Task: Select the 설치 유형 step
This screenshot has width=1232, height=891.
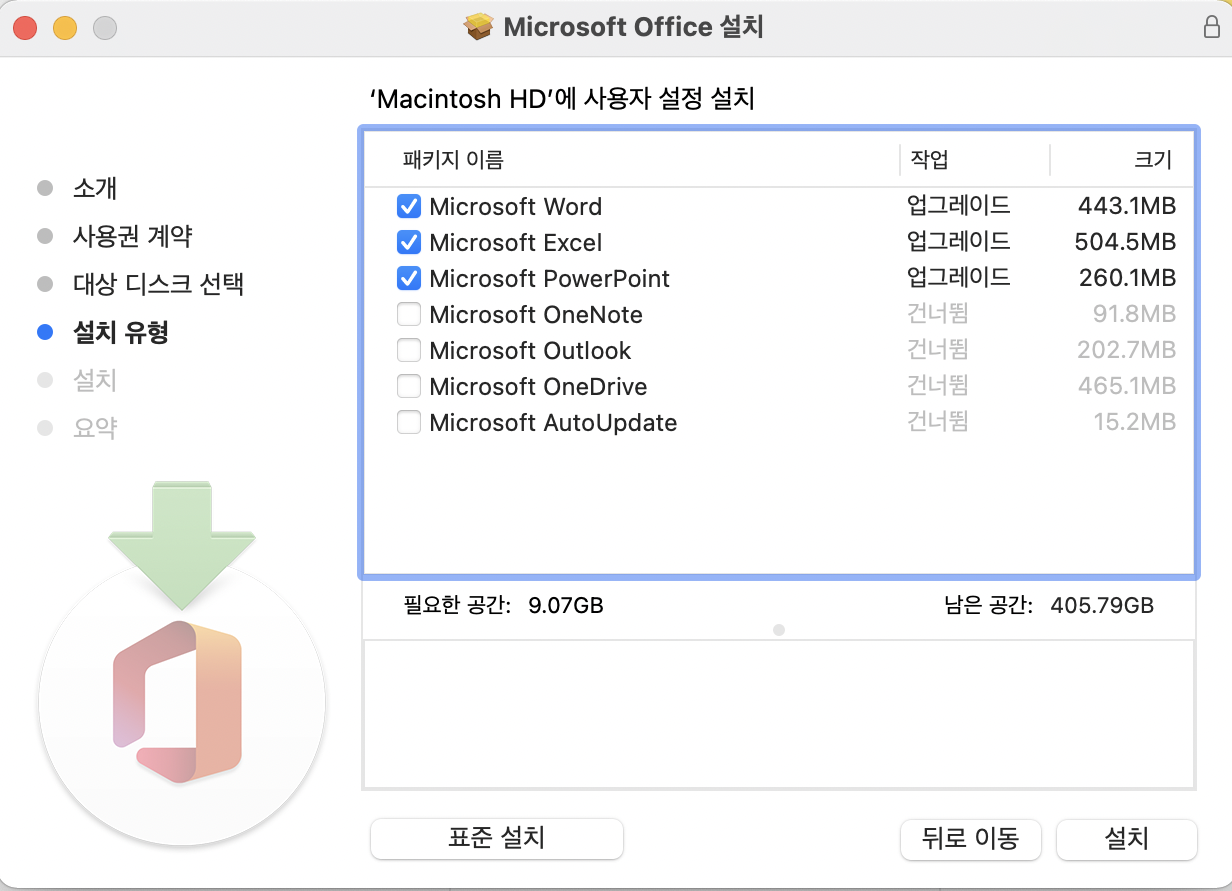Action: pyautogui.click(x=120, y=332)
